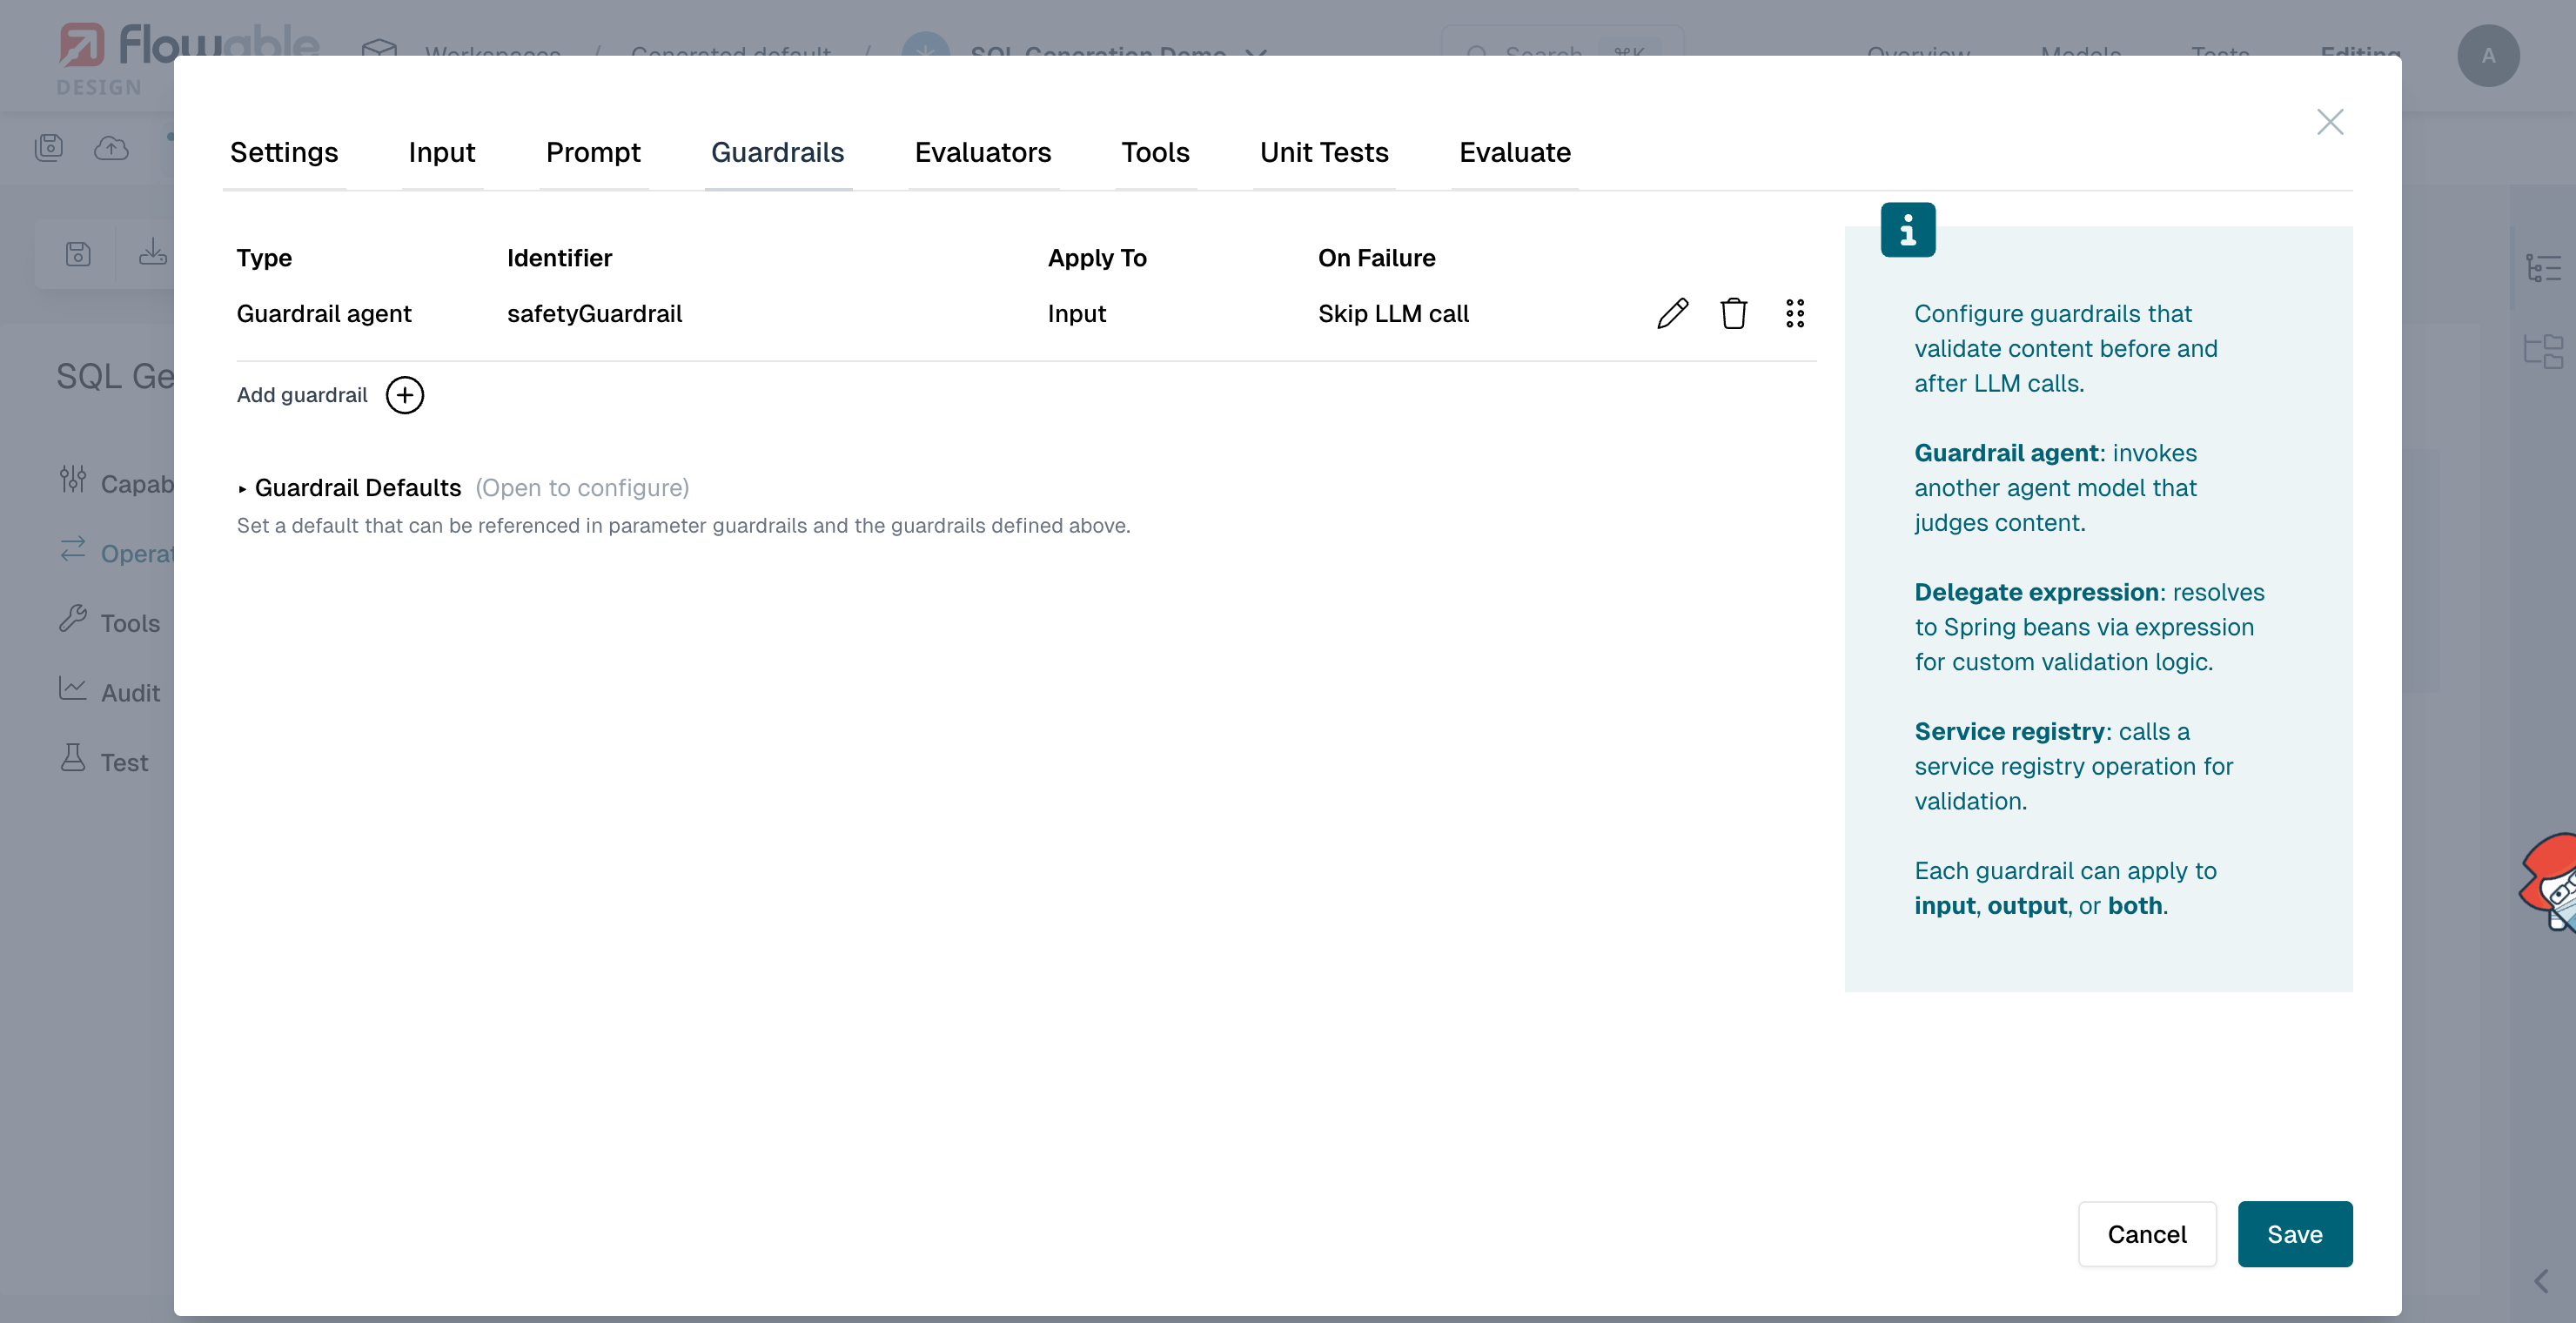Click the user avatar labeled A

tap(2488, 56)
